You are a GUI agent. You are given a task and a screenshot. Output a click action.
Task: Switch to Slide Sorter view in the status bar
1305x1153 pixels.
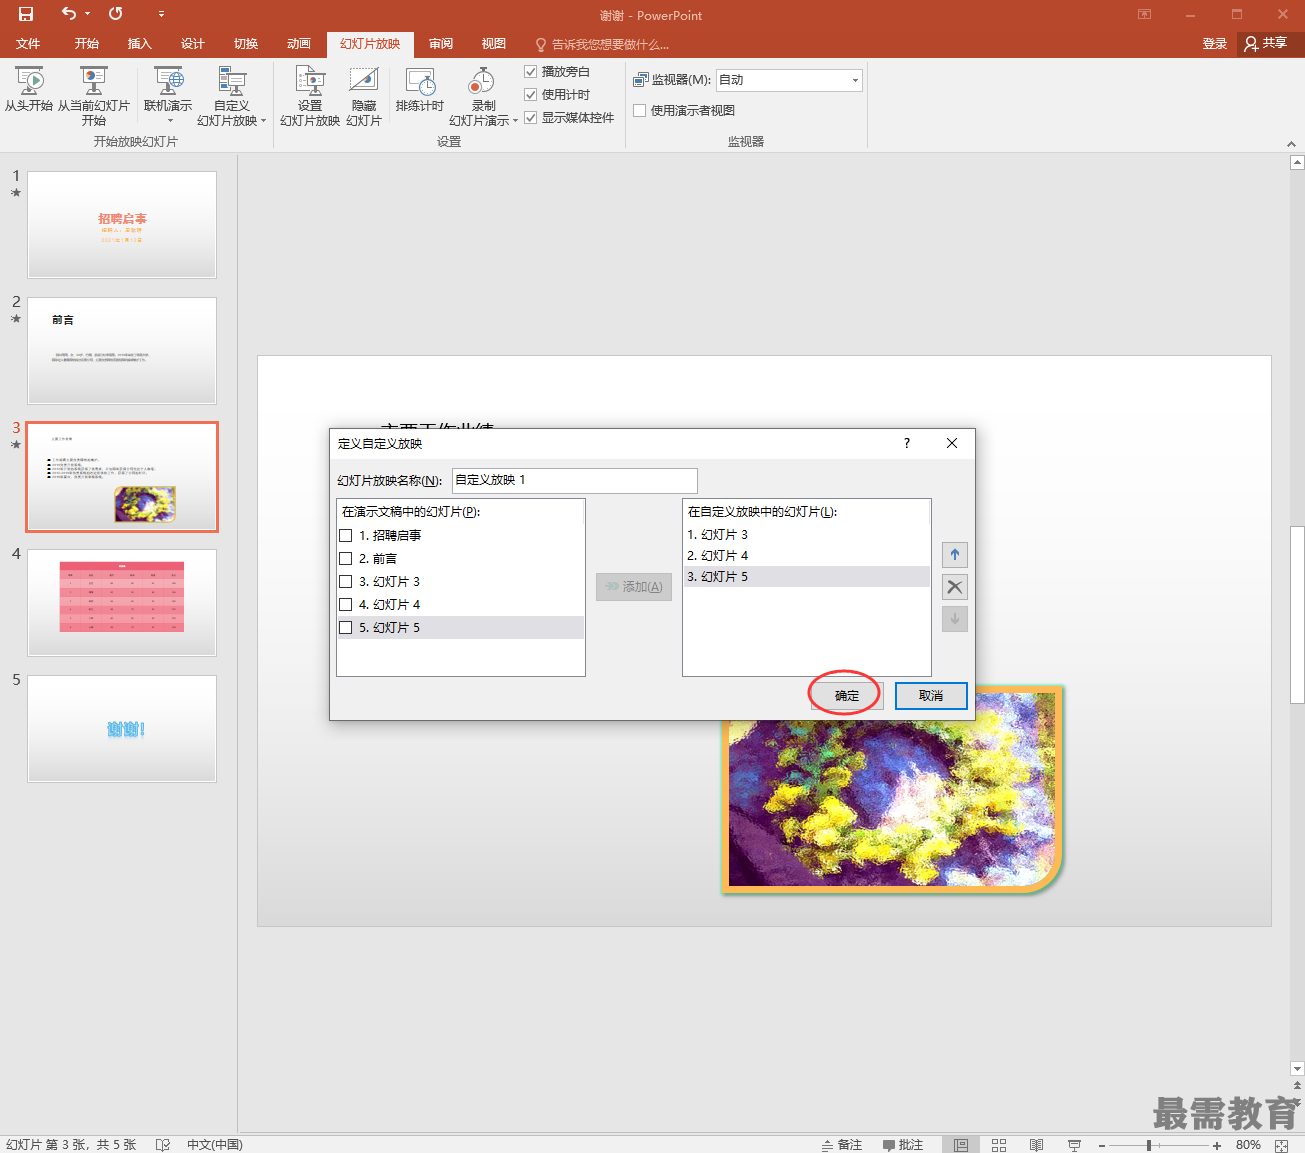tap(999, 1145)
